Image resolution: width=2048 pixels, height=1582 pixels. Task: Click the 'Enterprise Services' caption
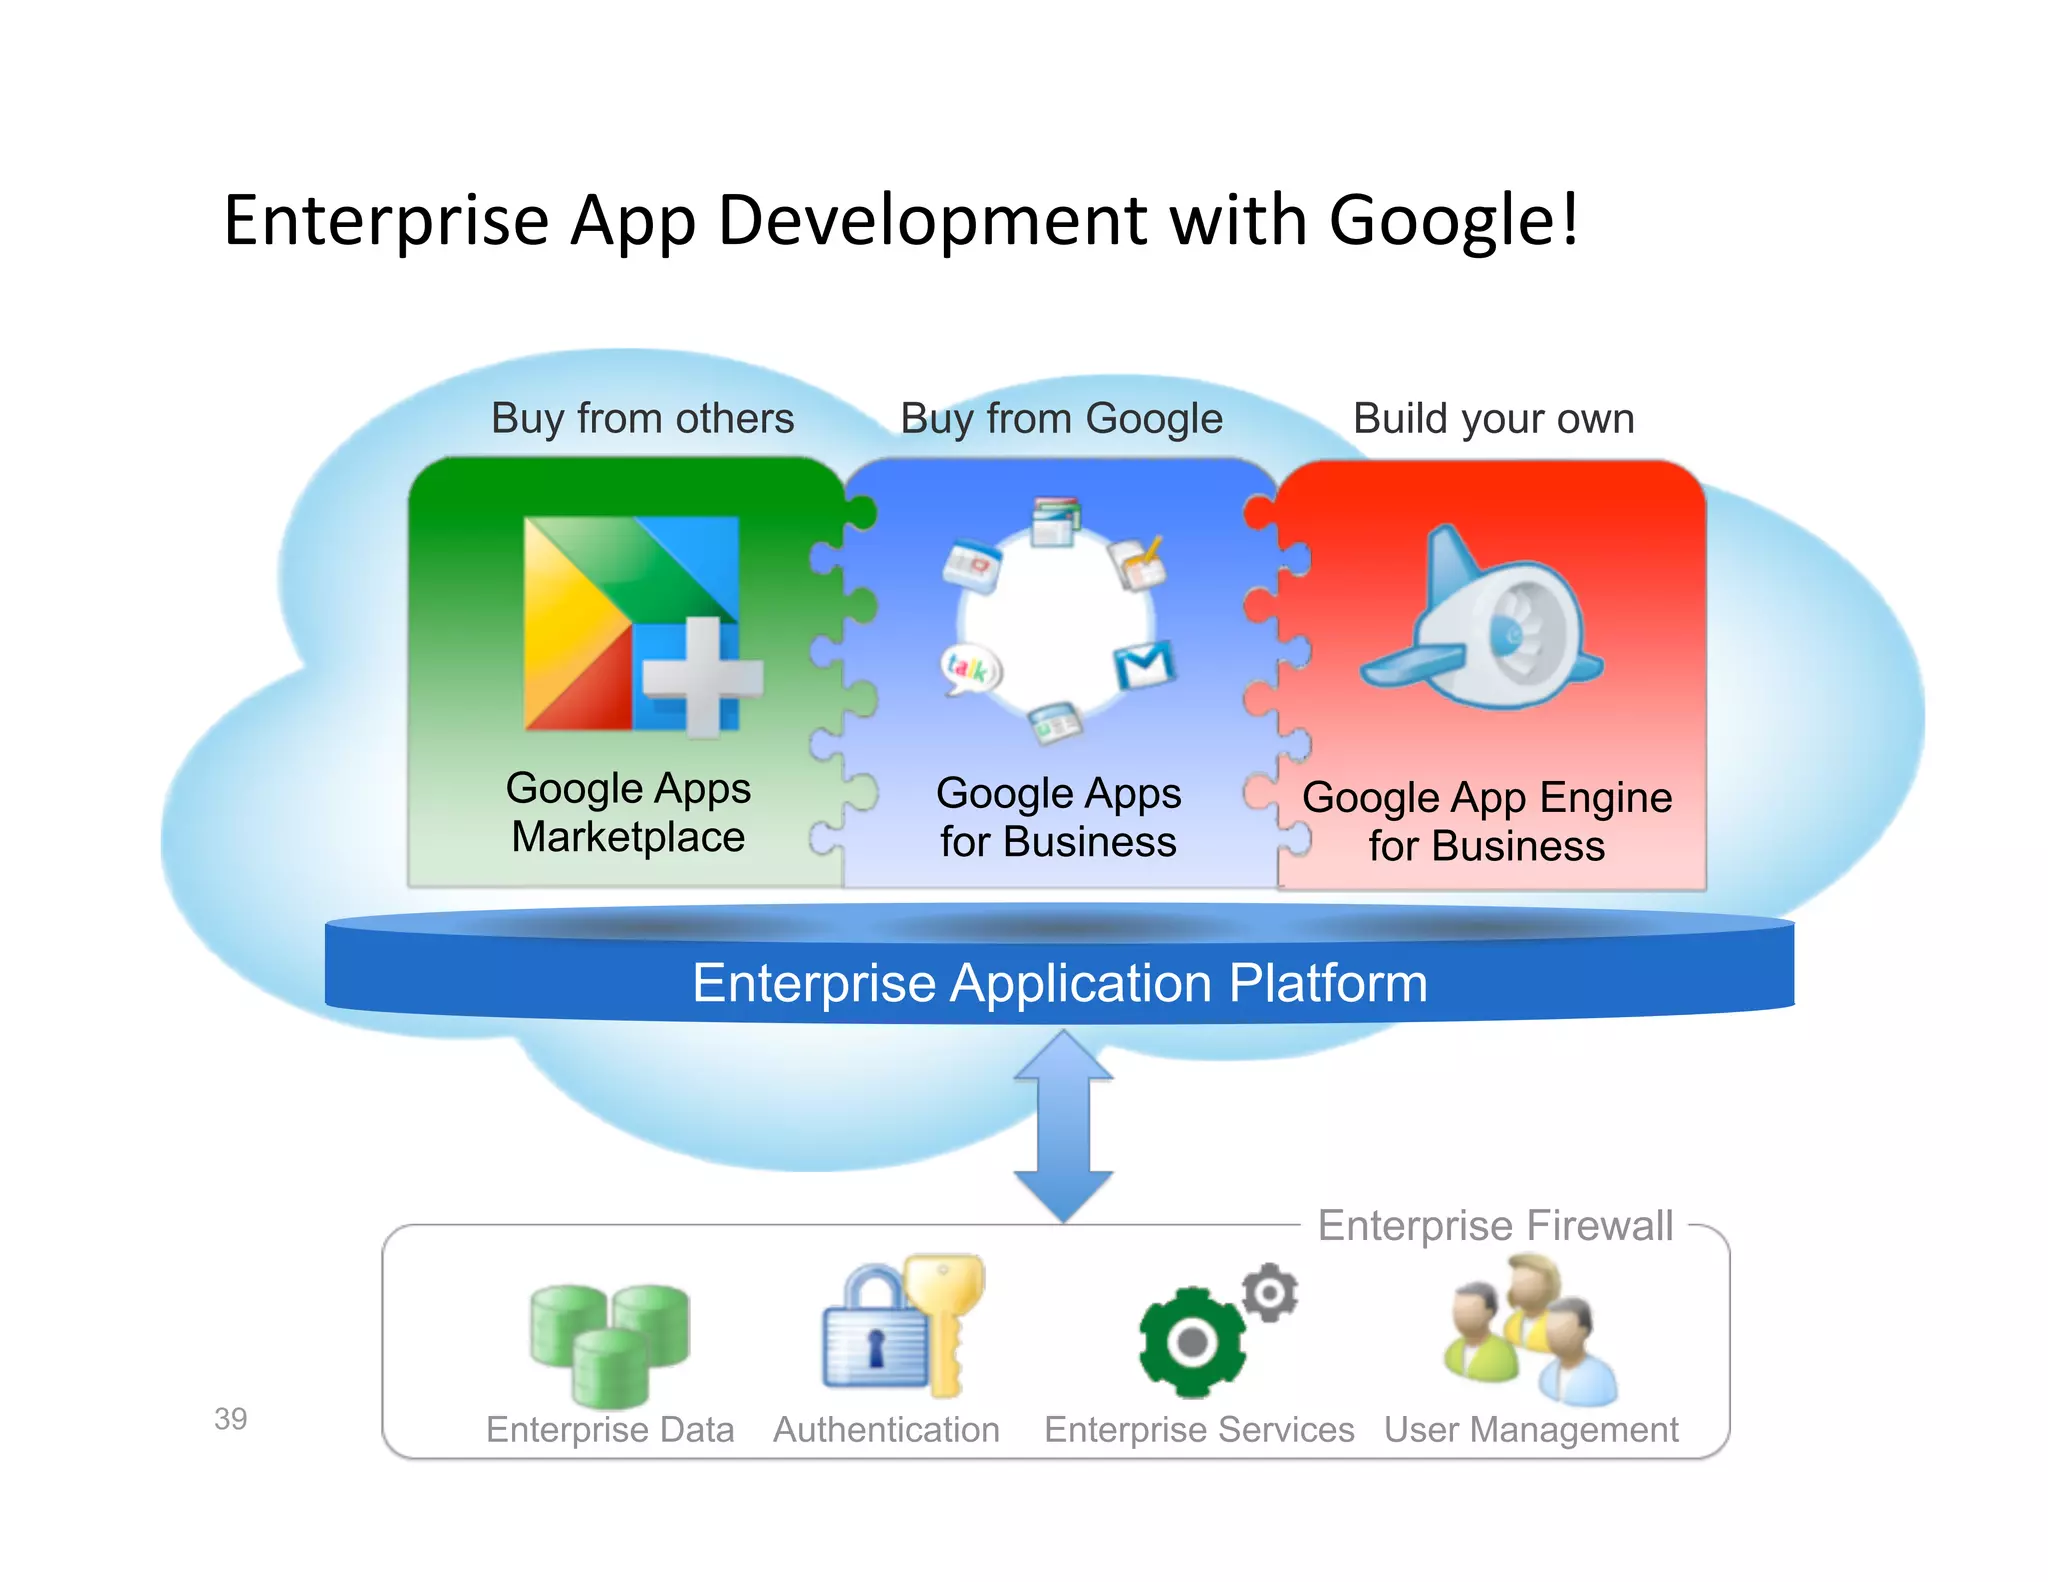1199,1430
